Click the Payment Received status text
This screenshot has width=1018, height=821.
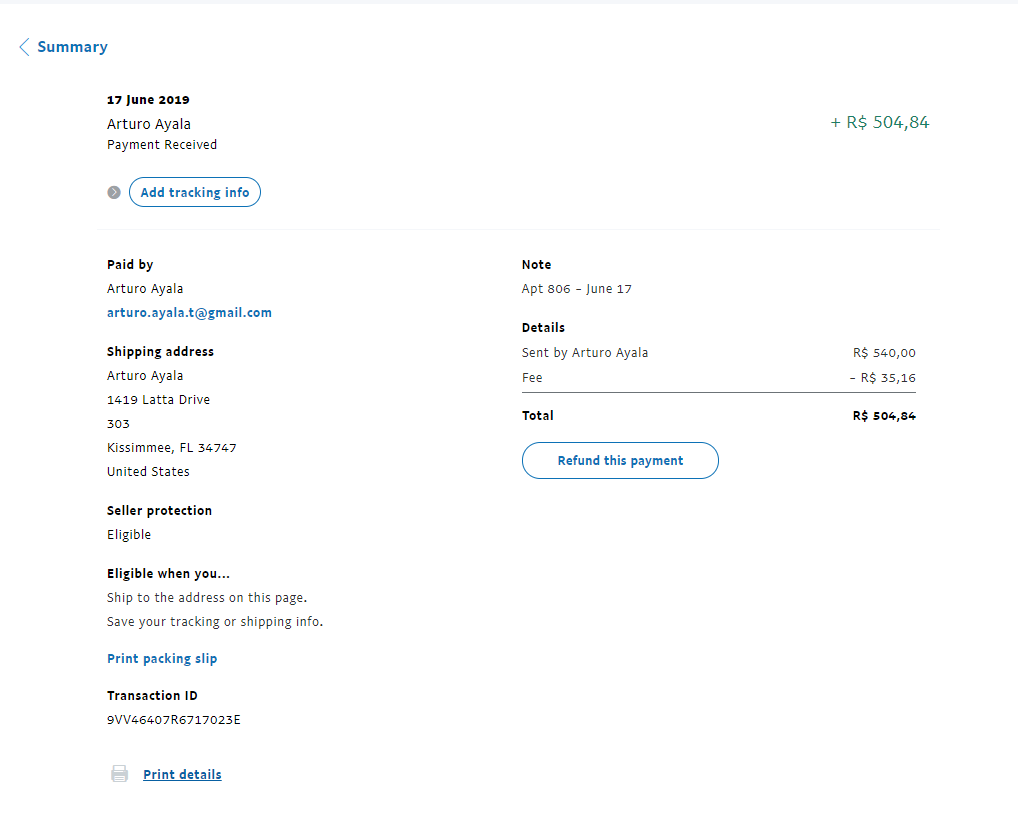162,145
